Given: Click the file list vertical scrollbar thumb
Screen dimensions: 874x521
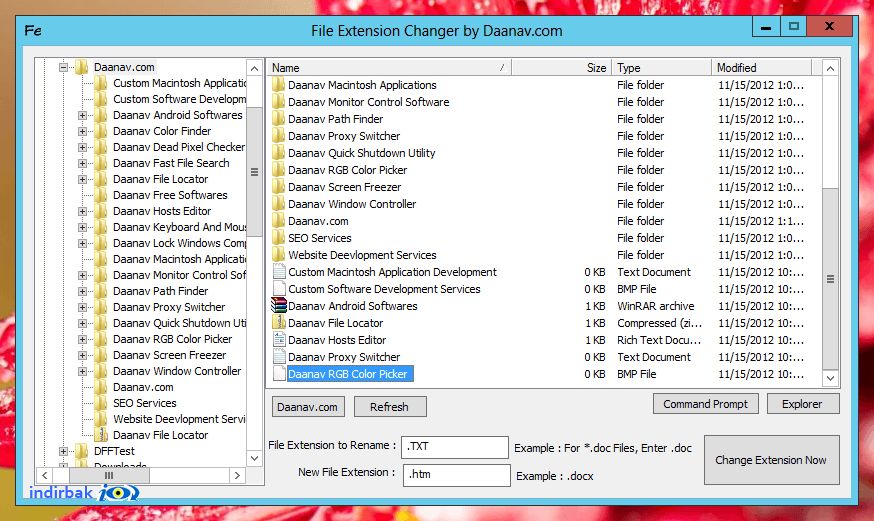Looking at the screenshot, I should [831, 279].
